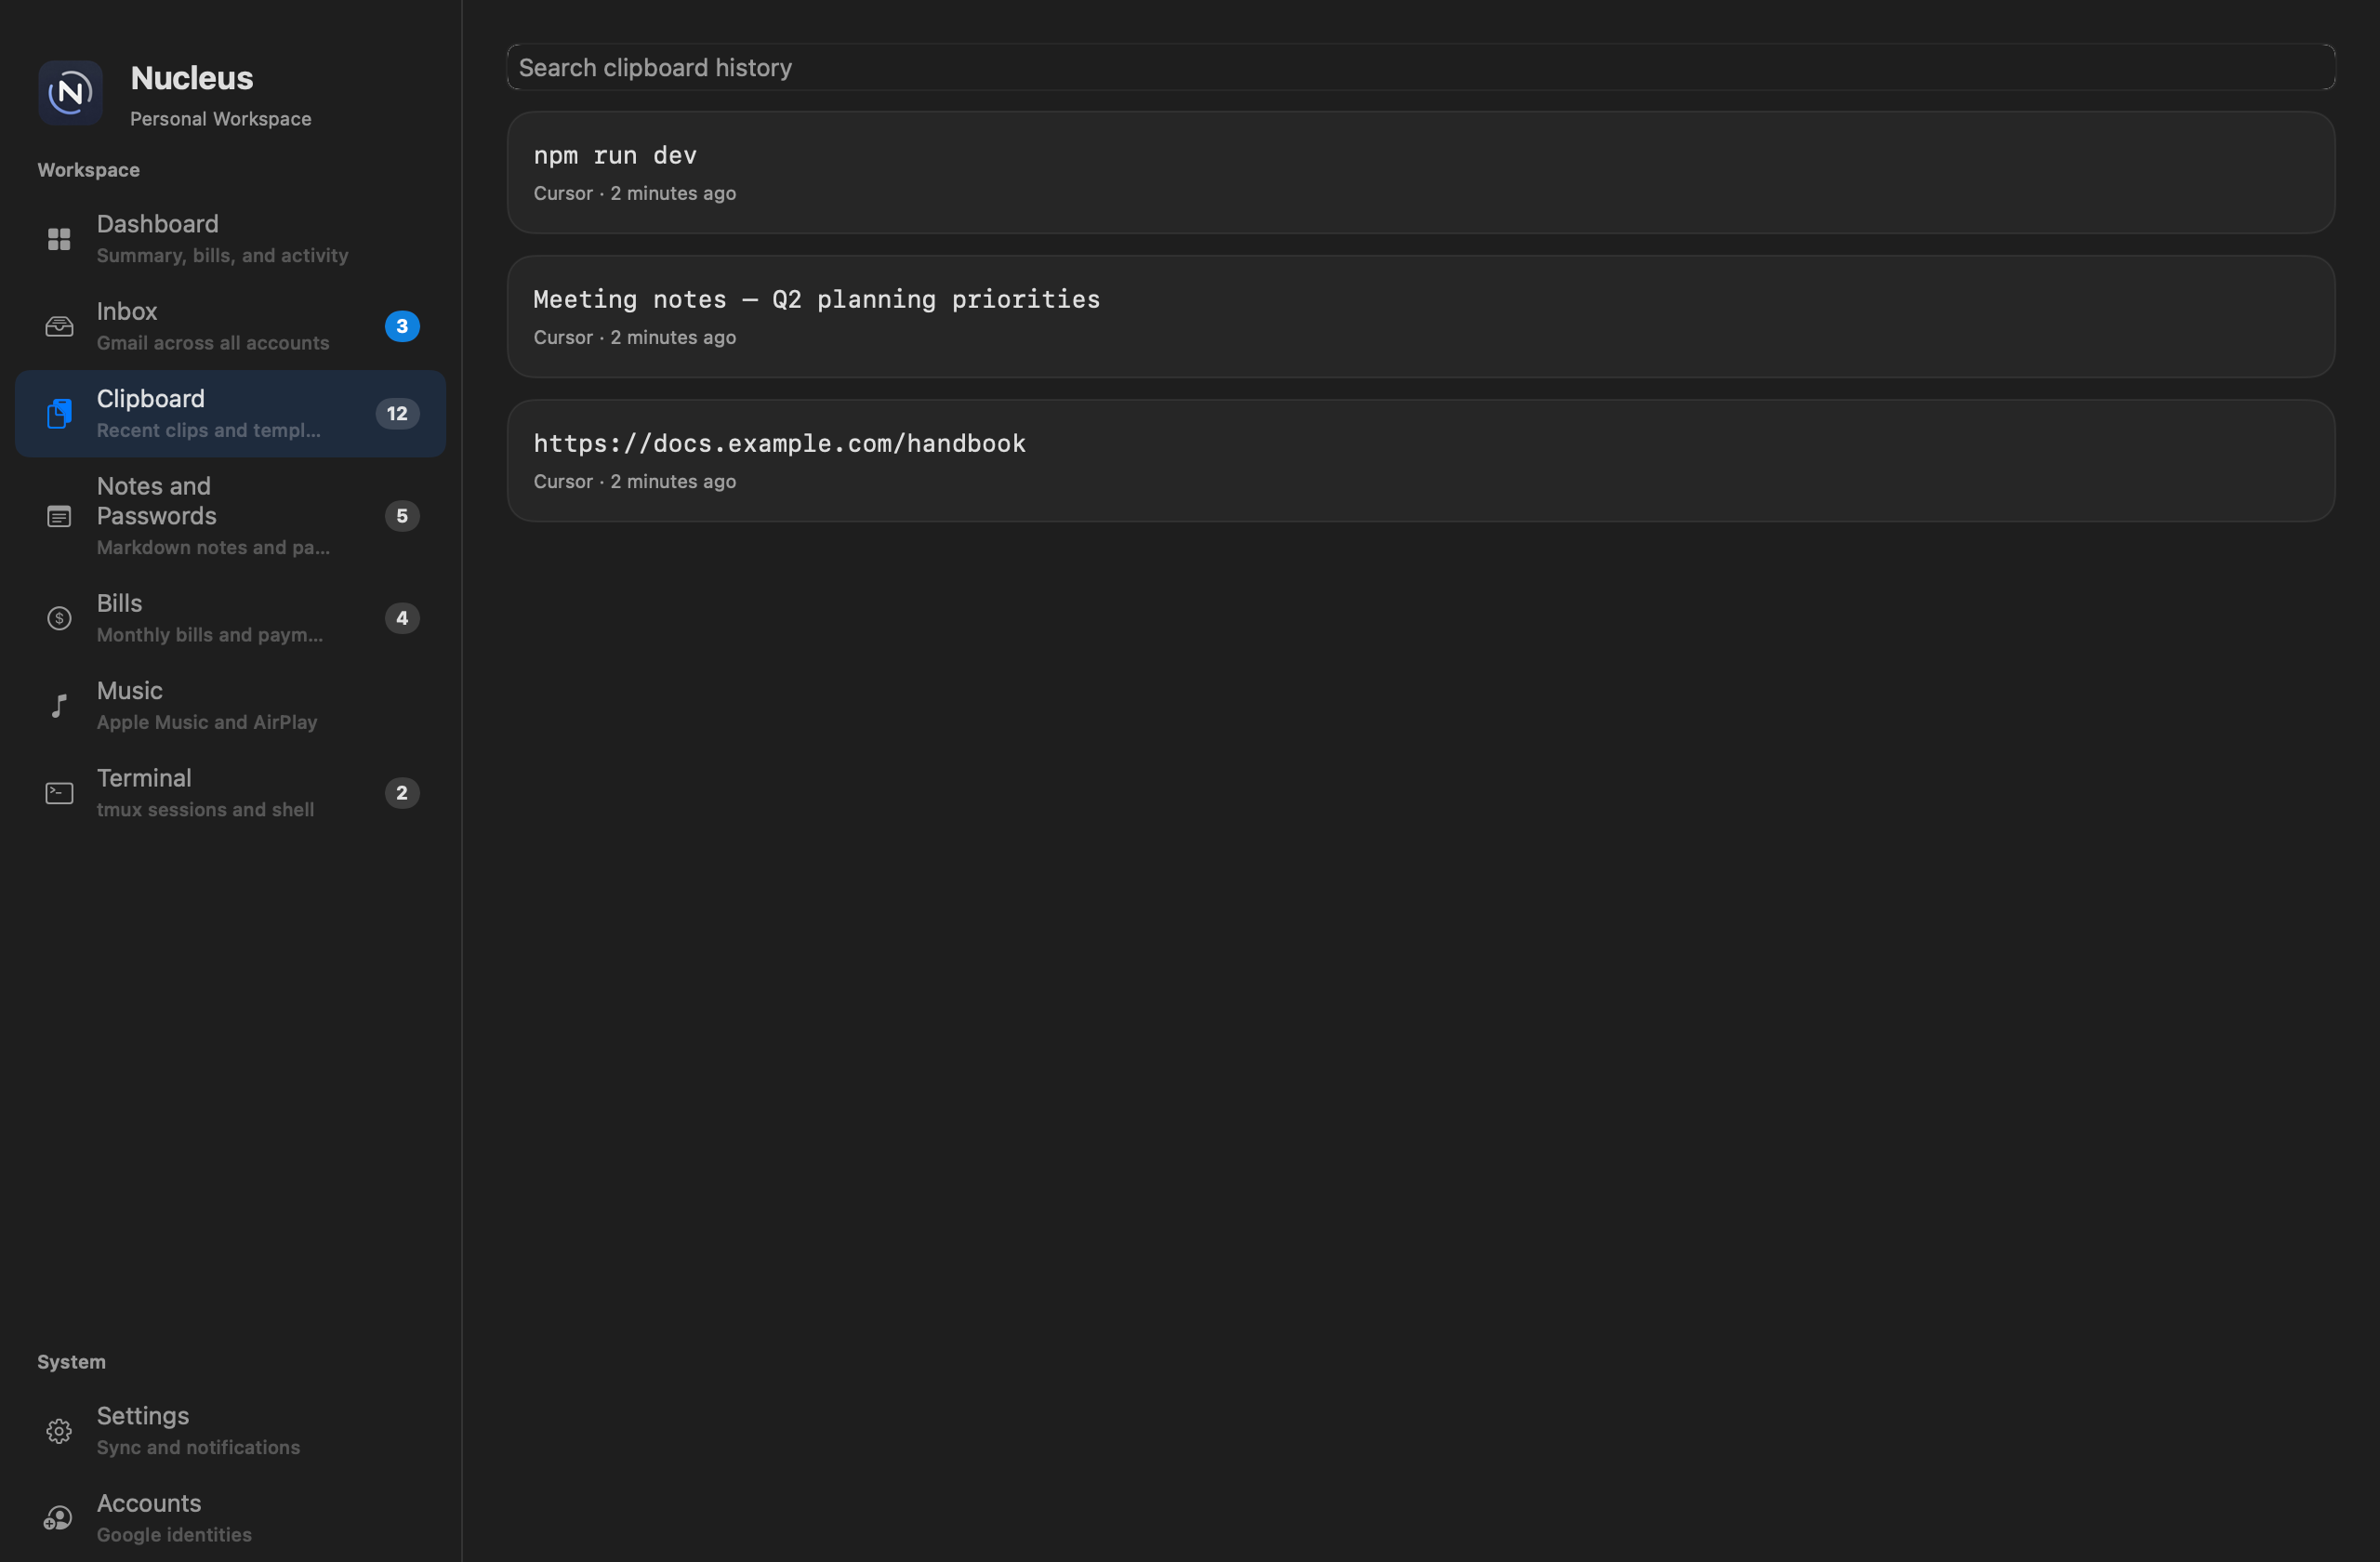Click the Notes and Passwords icon

[x=59, y=516]
